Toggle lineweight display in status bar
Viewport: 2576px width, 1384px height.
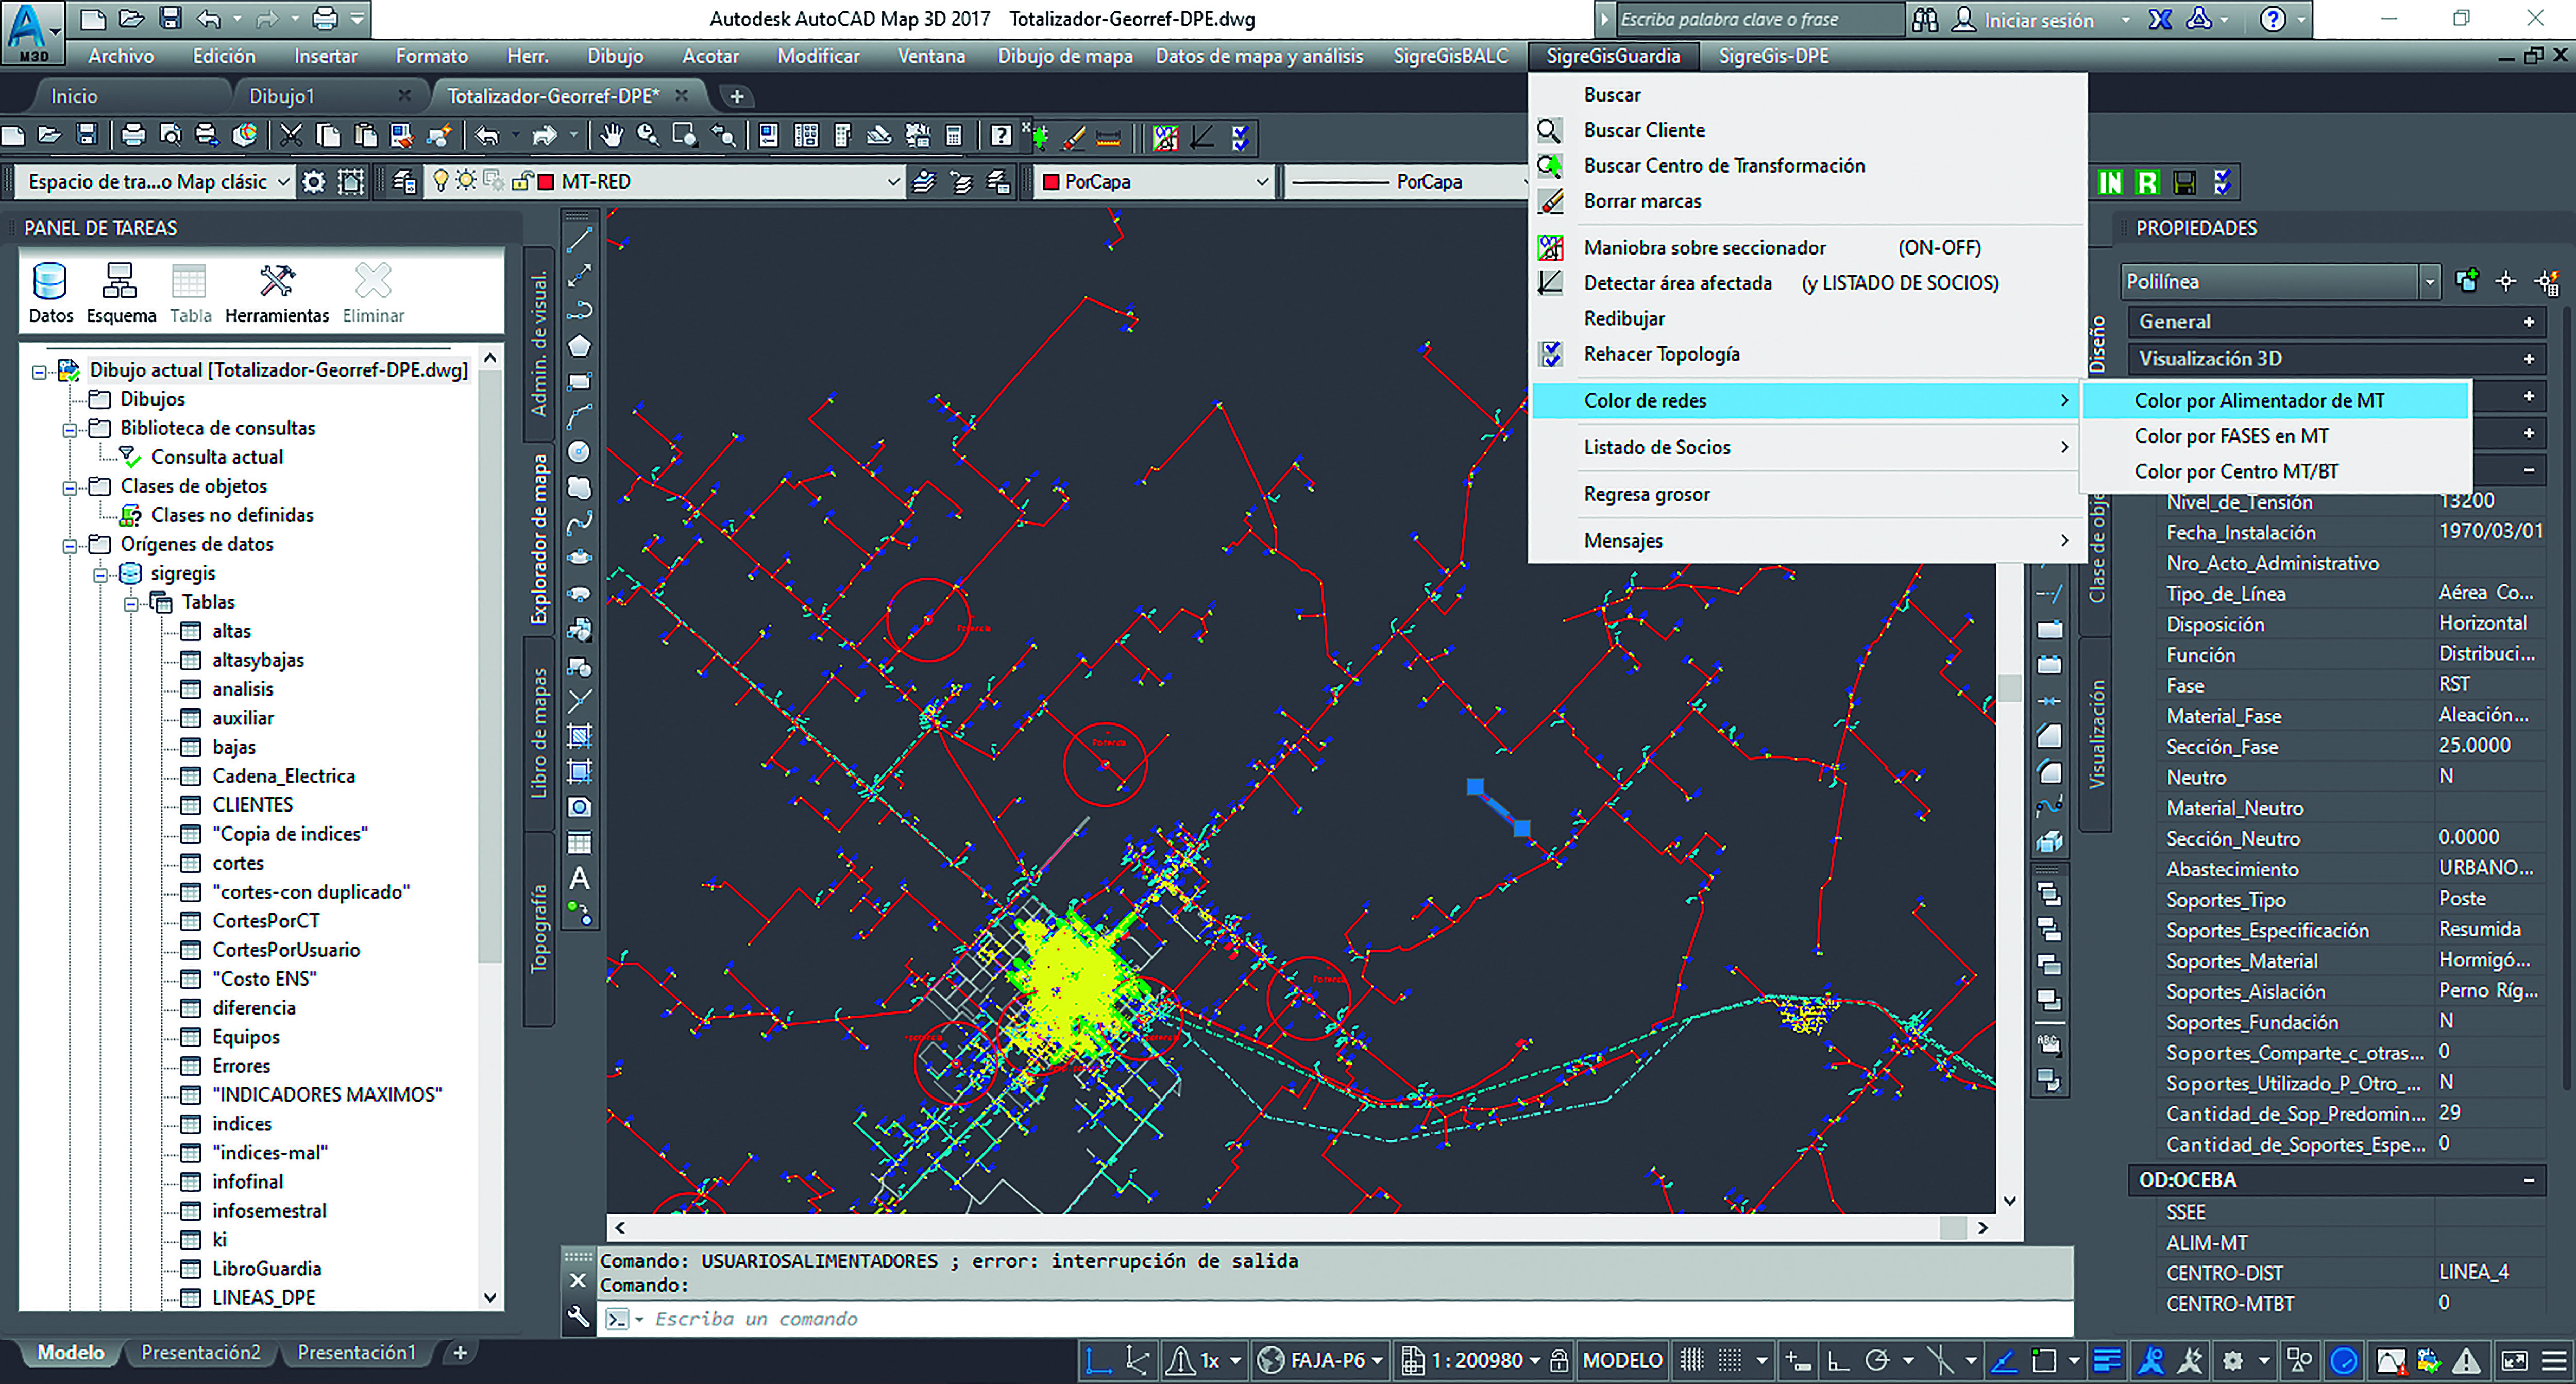click(2106, 1360)
